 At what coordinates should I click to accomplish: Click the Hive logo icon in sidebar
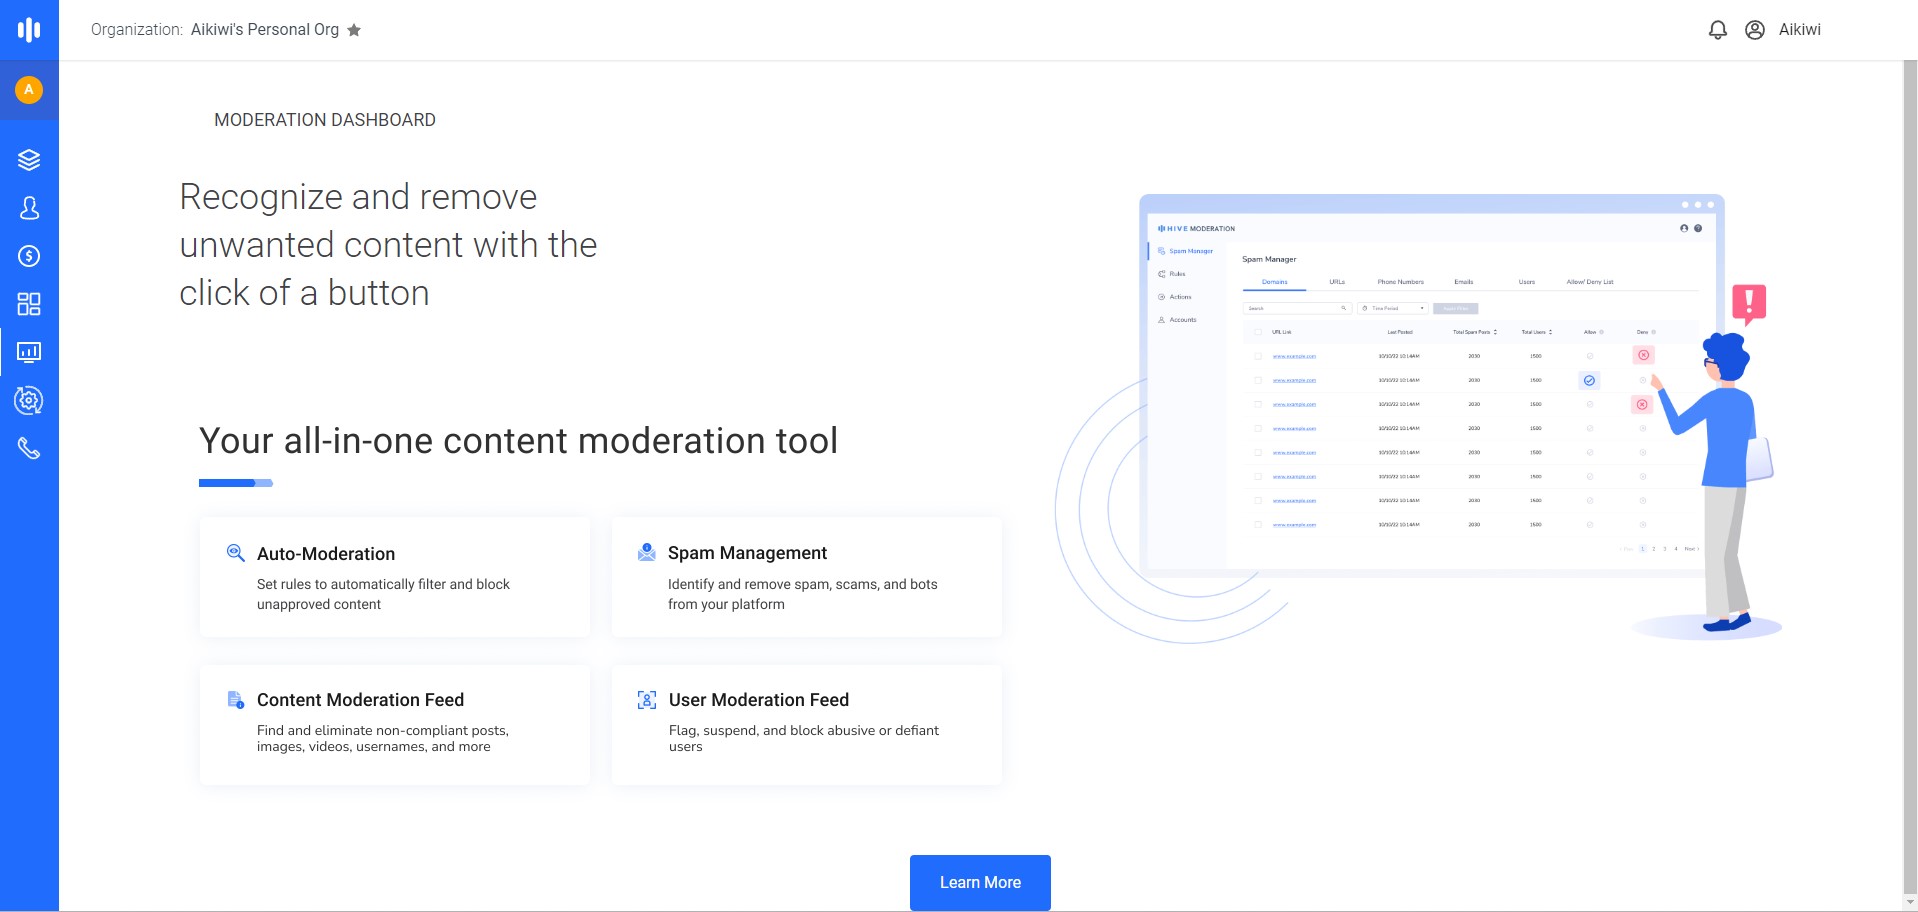pos(29,30)
